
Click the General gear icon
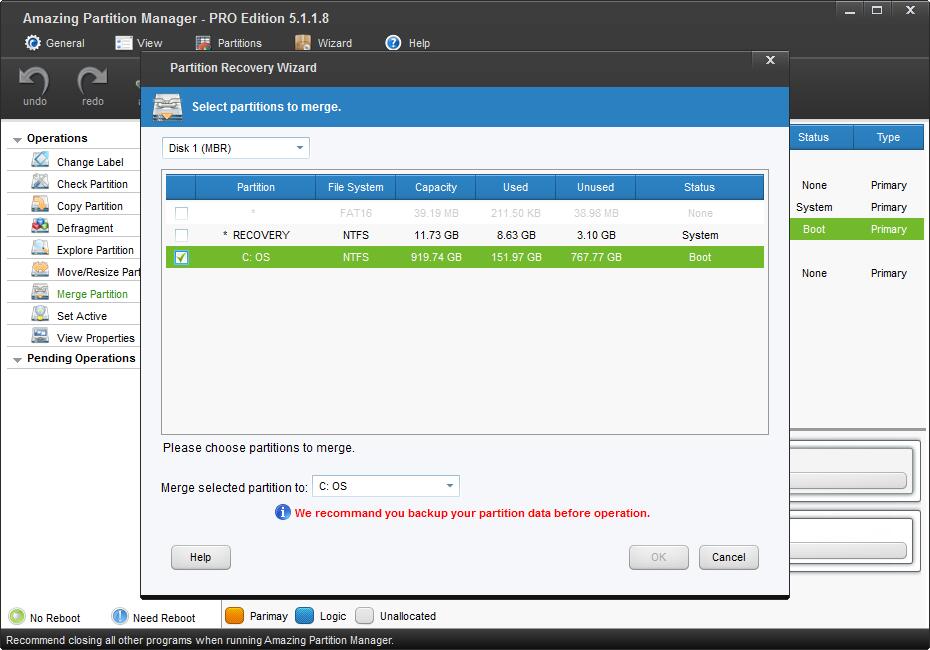coord(33,43)
